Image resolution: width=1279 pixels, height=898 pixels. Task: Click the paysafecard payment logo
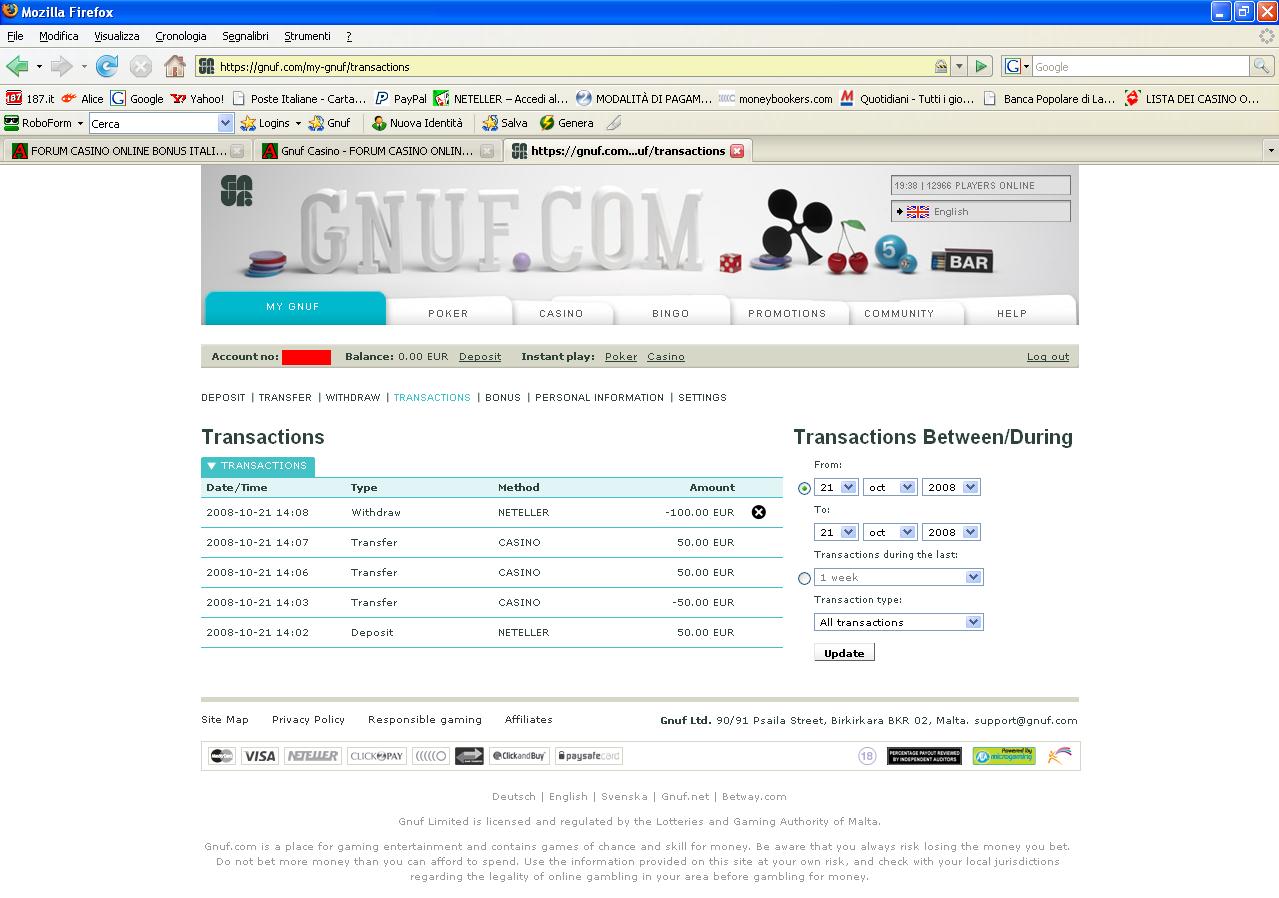[x=589, y=756]
